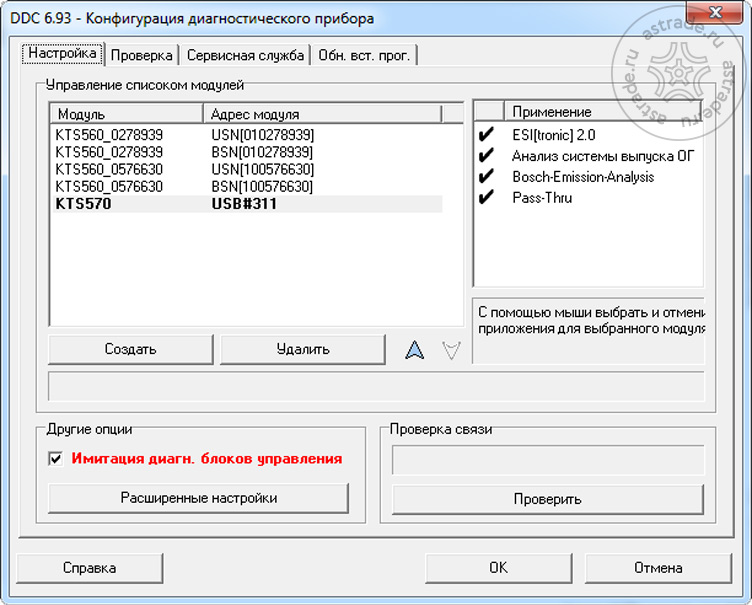The image size is (752, 605).
Task: Click the USB#311 address cell
Action: [x=244, y=204]
